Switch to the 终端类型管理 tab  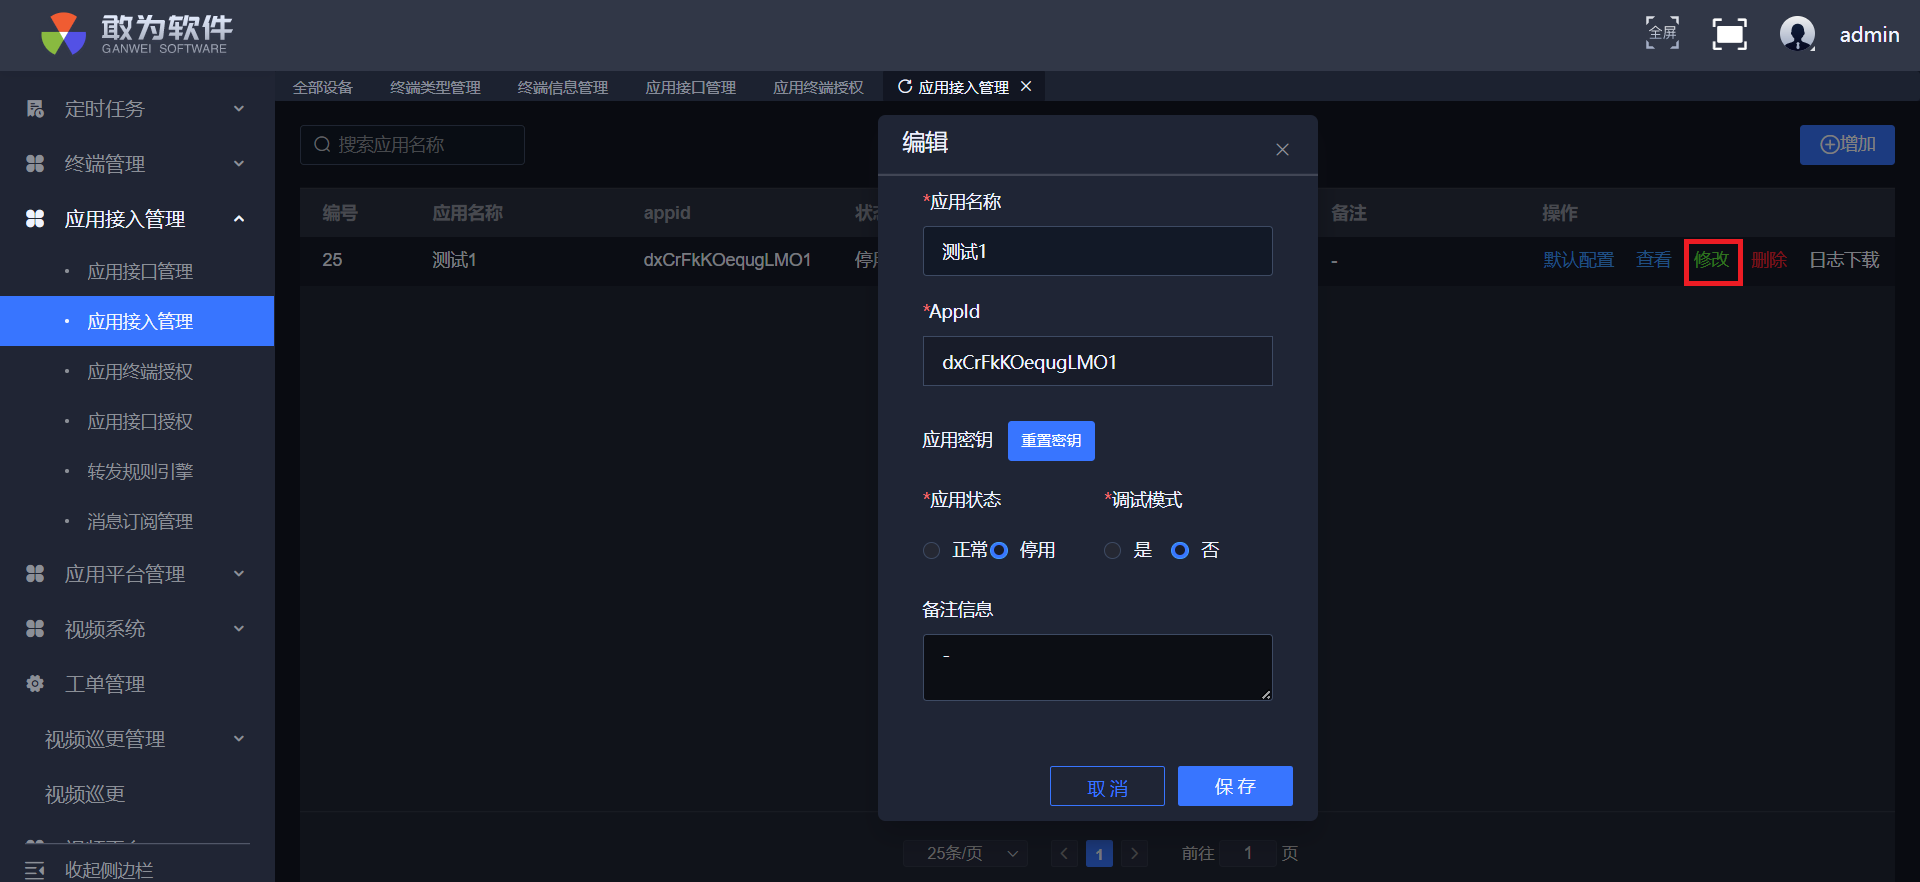[435, 87]
